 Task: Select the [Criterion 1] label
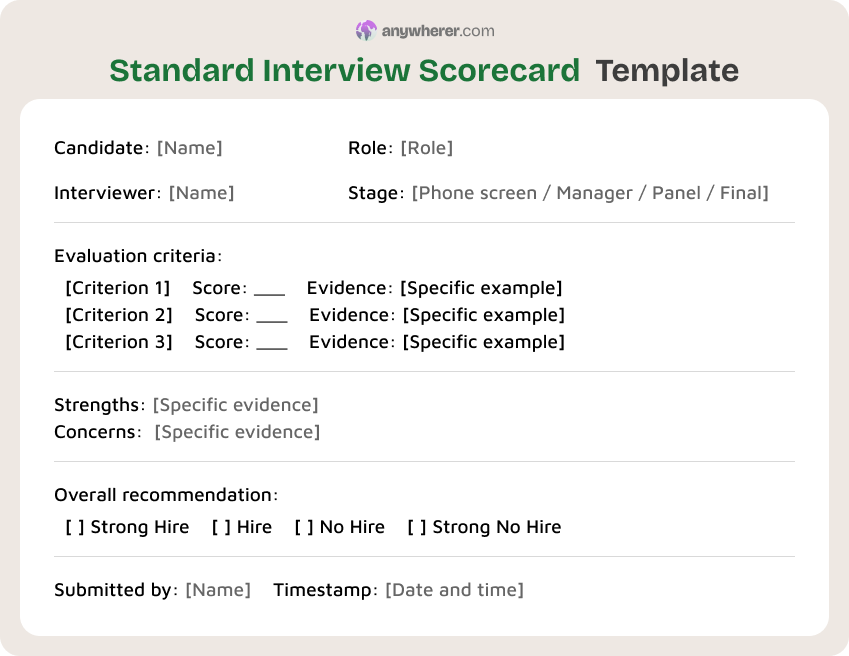point(117,288)
